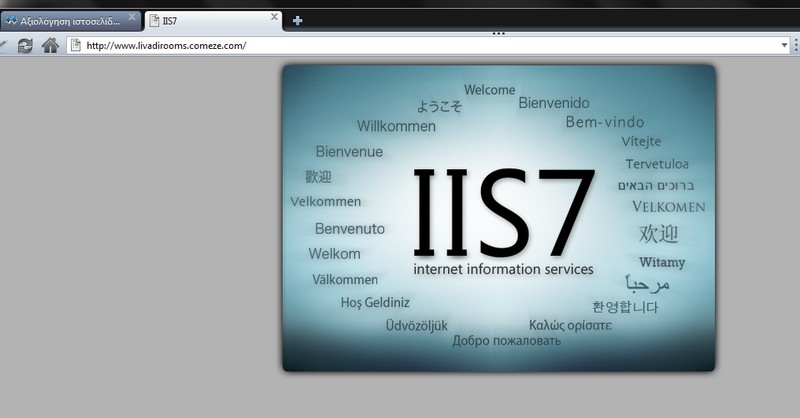Click the three-dot toolbar grip handle

point(498,34)
